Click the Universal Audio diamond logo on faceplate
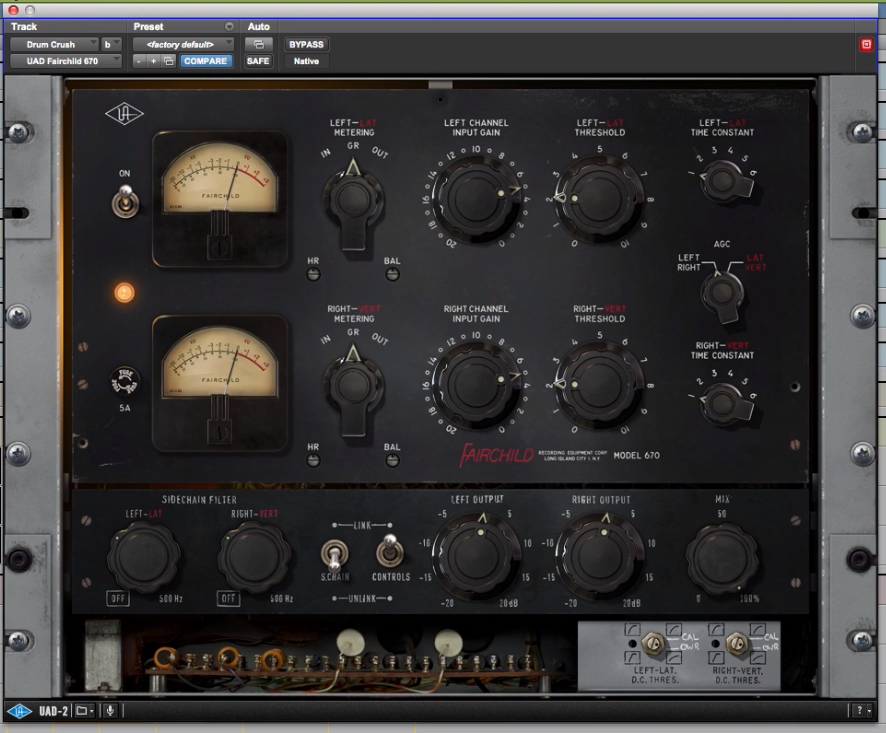This screenshot has width=886, height=733. 124,114
